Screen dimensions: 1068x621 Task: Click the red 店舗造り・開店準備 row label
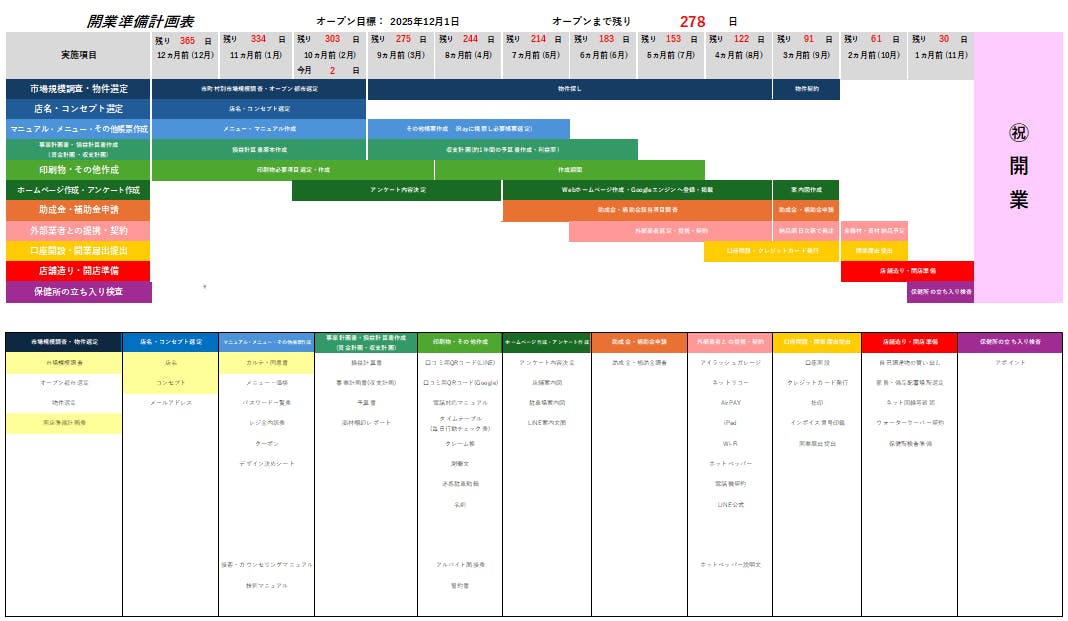pyautogui.click(x=79, y=271)
